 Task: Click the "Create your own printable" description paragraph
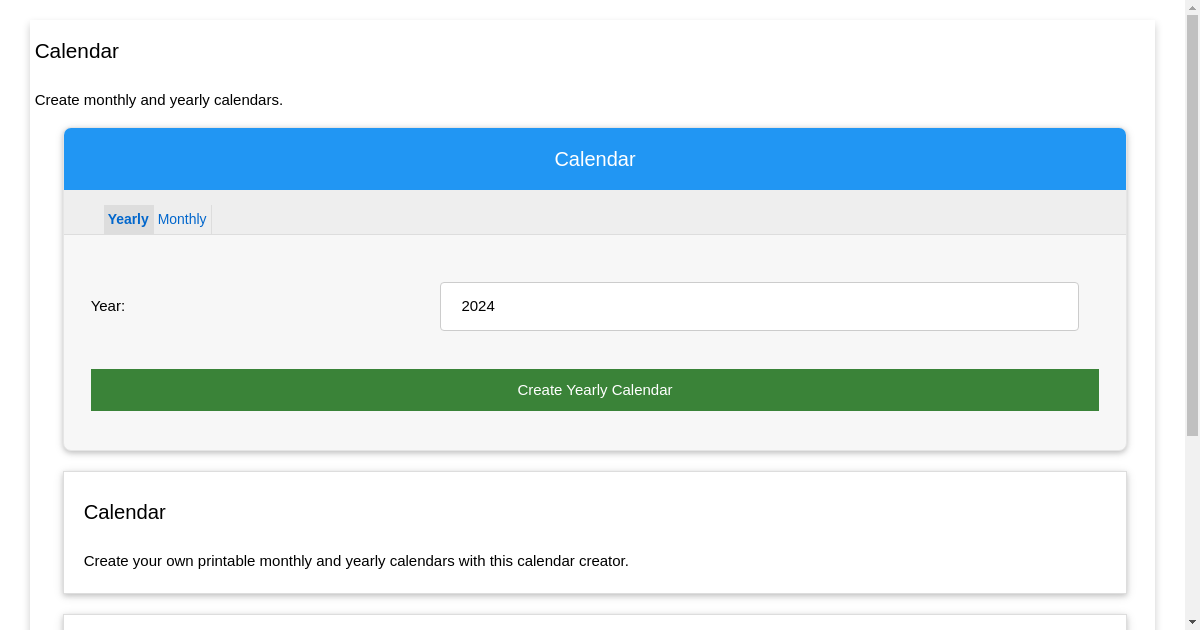click(356, 561)
